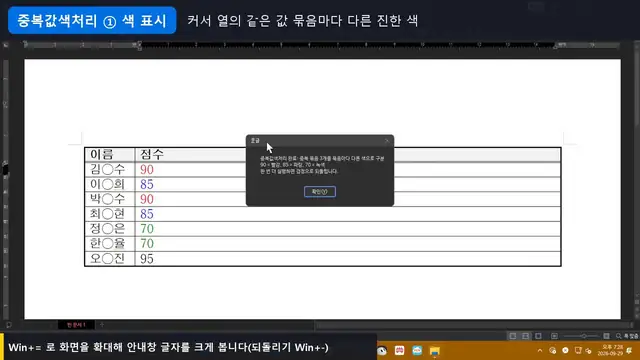
Task: Click the 한○율 name cell
Action: coord(110,244)
